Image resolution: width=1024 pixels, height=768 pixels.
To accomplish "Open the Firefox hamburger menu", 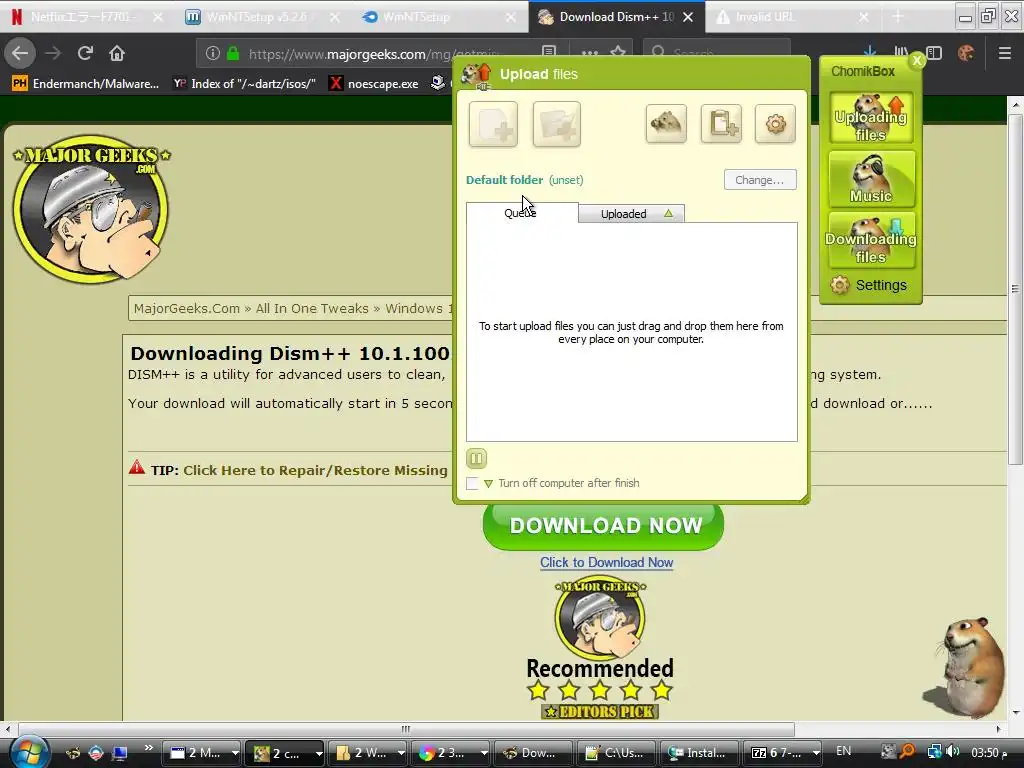I will 1005,53.
